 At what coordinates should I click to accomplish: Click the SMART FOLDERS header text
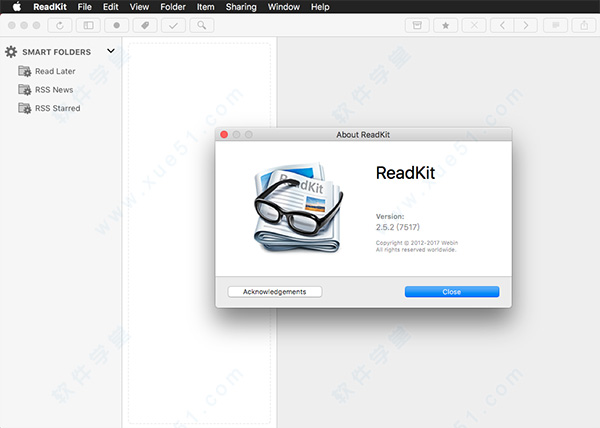pos(57,52)
